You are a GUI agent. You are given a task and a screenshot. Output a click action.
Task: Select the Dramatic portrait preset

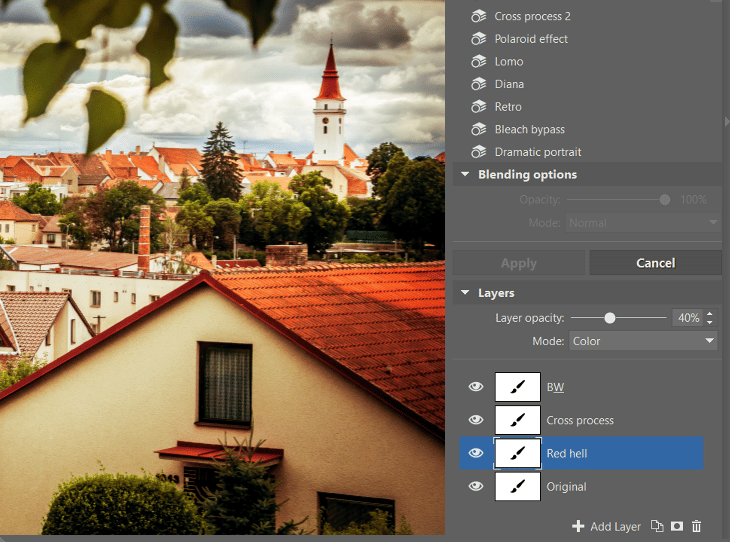point(537,152)
